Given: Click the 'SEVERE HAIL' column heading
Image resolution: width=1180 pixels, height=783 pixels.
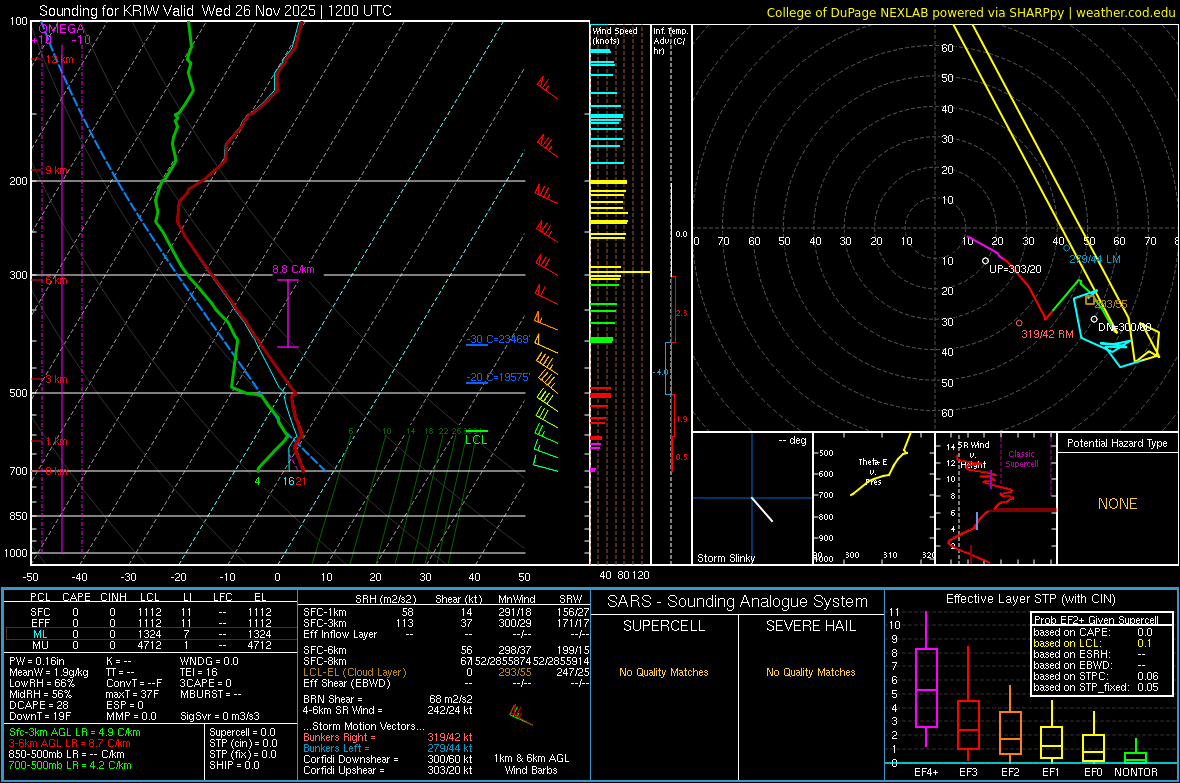Looking at the screenshot, I should coord(810,626).
